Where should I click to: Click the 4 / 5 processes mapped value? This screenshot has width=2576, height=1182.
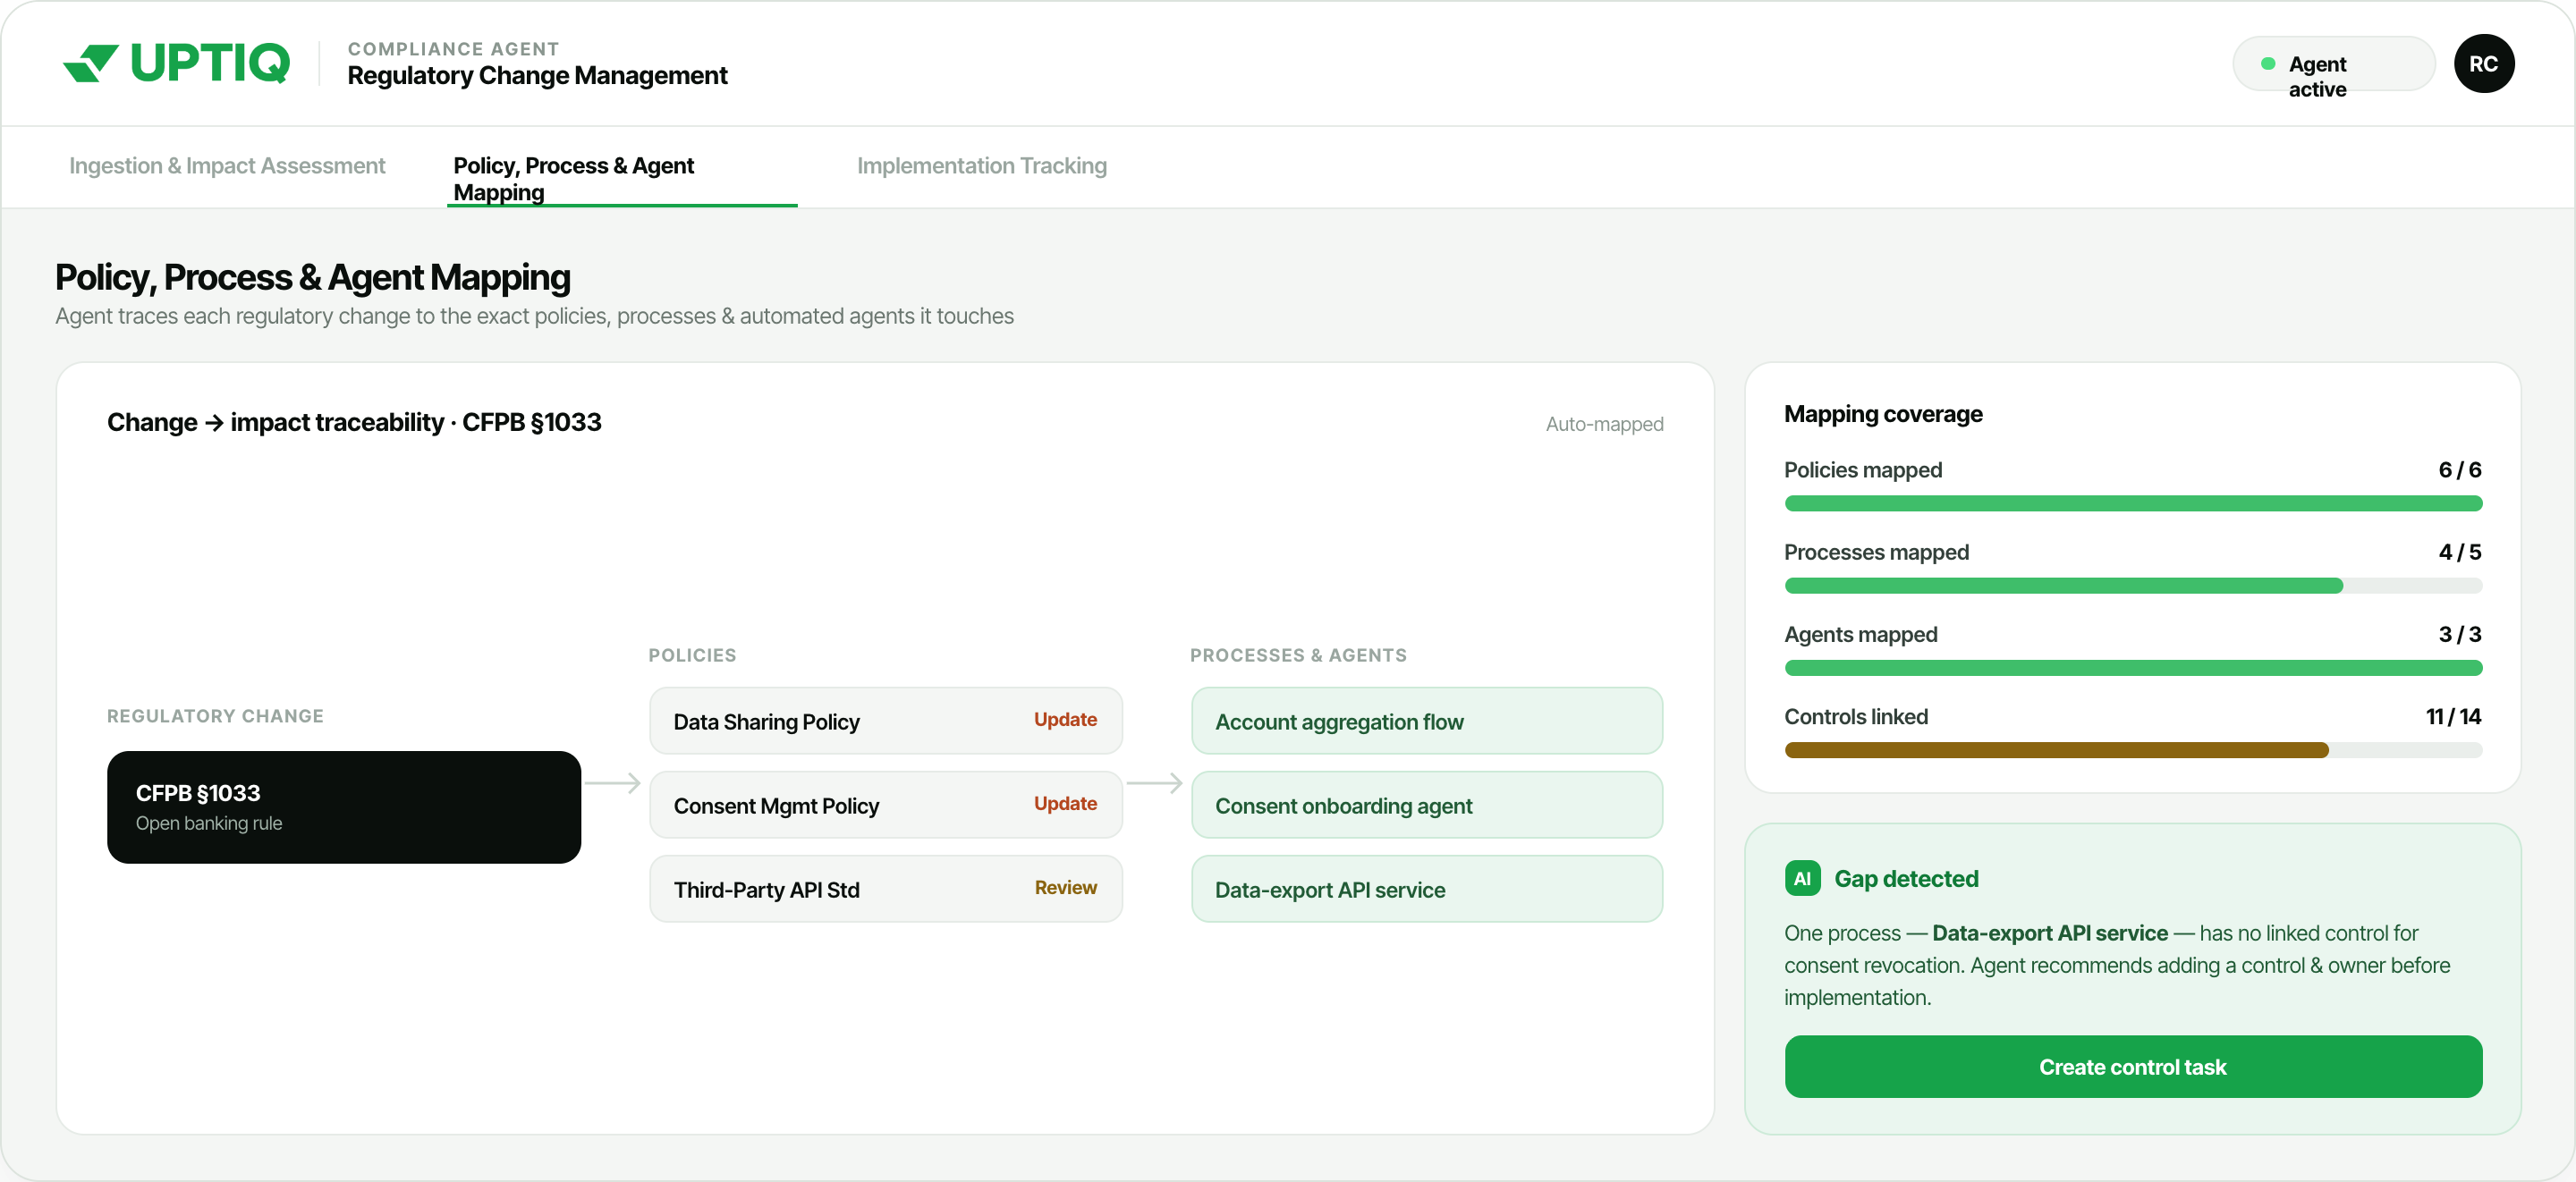click(x=2459, y=552)
